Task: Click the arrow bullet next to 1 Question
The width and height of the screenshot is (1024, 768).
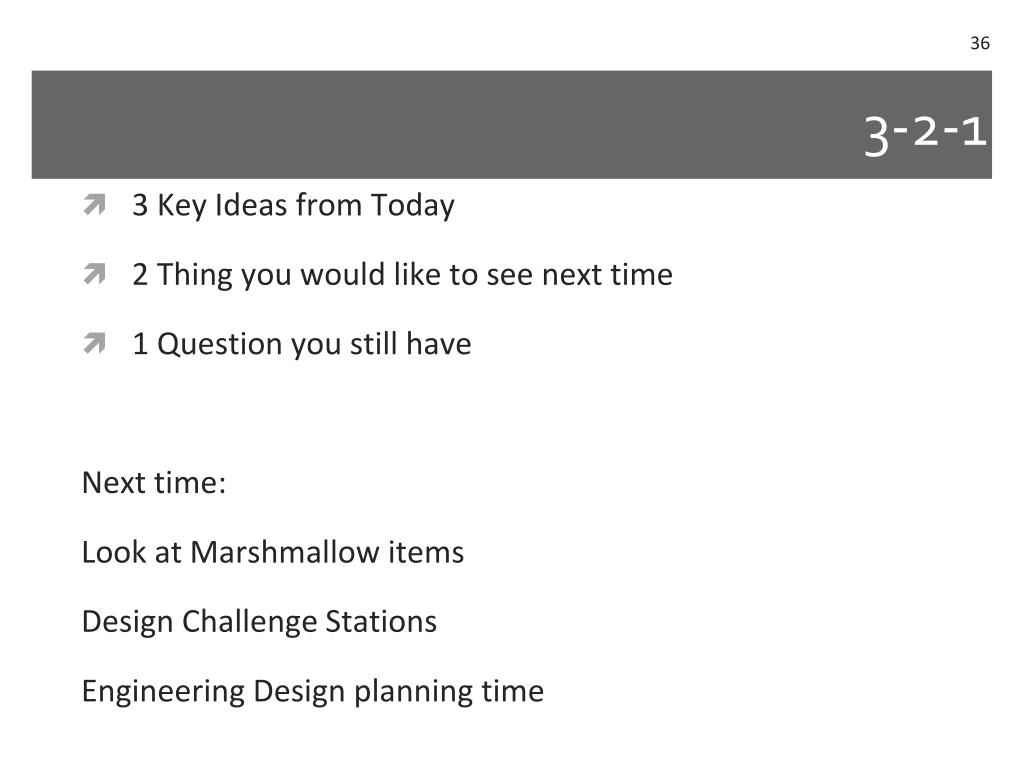Action: tap(95, 343)
